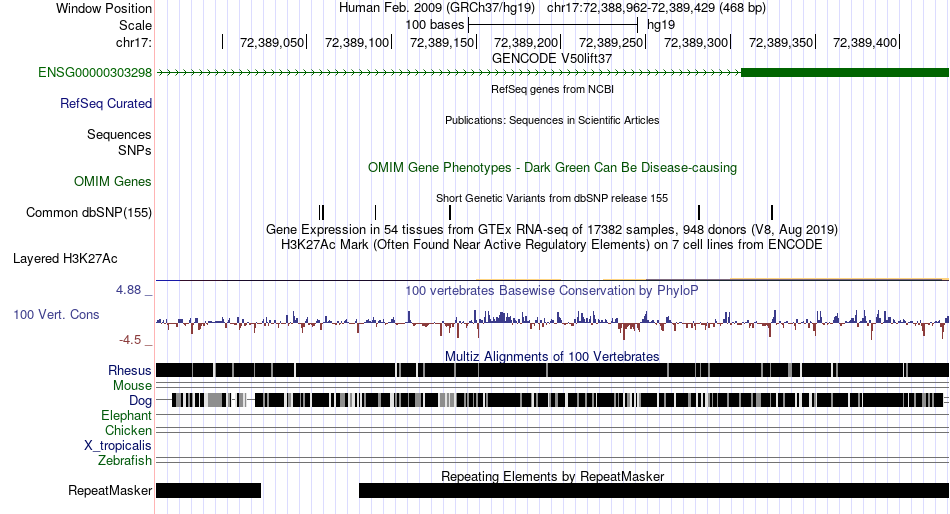950x514 pixels.
Task: Click the Layered H3K27Ac track label
Action: point(65,259)
